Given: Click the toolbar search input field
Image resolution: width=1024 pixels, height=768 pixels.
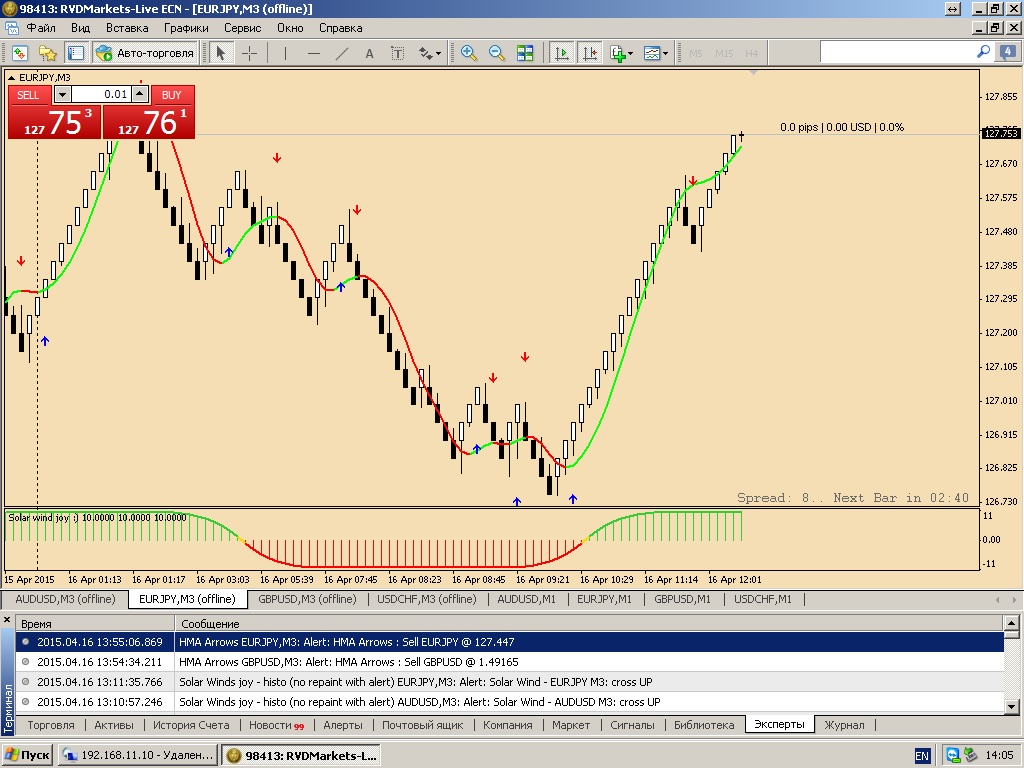Looking at the screenshot, I should [x=897, y=52].
